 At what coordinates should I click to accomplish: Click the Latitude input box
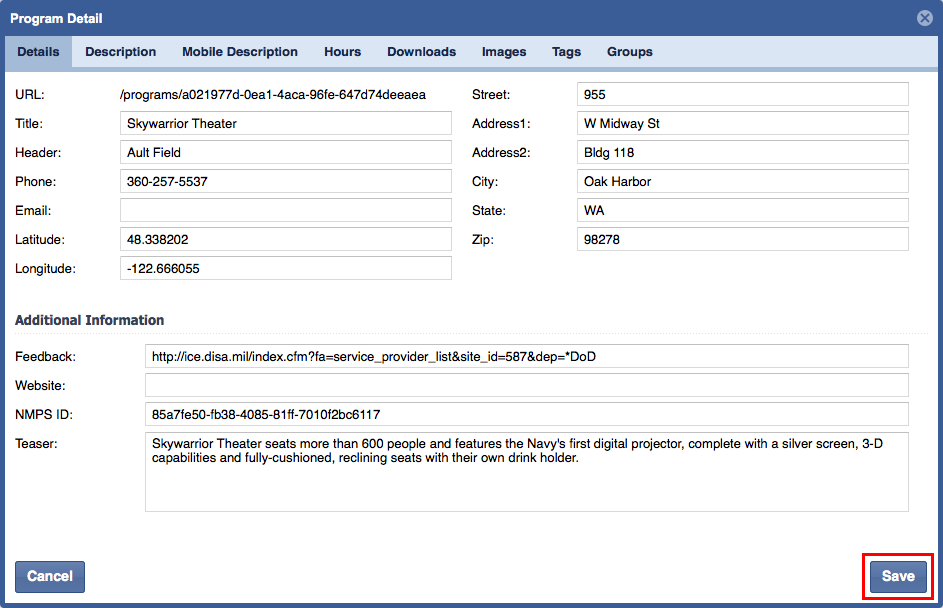(x=285, y=240)
